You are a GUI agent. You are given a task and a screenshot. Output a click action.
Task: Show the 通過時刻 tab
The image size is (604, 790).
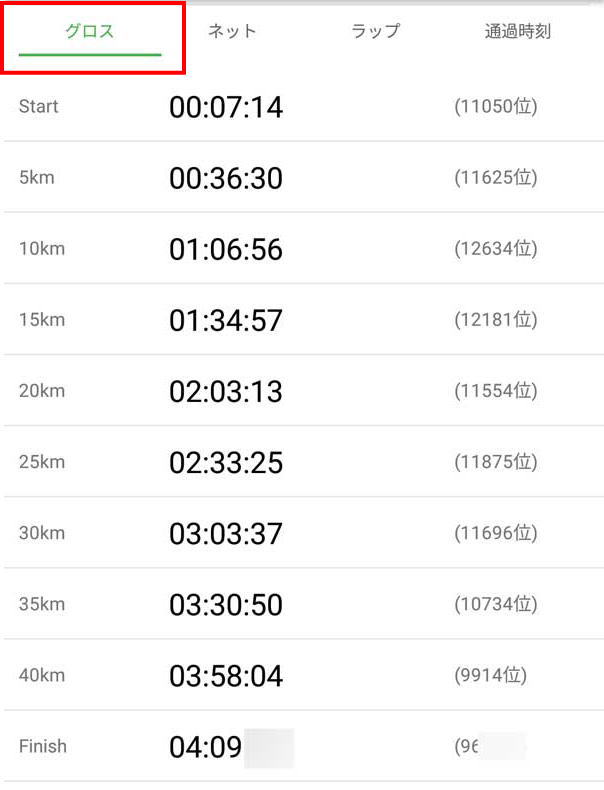(x=517, y=31)
